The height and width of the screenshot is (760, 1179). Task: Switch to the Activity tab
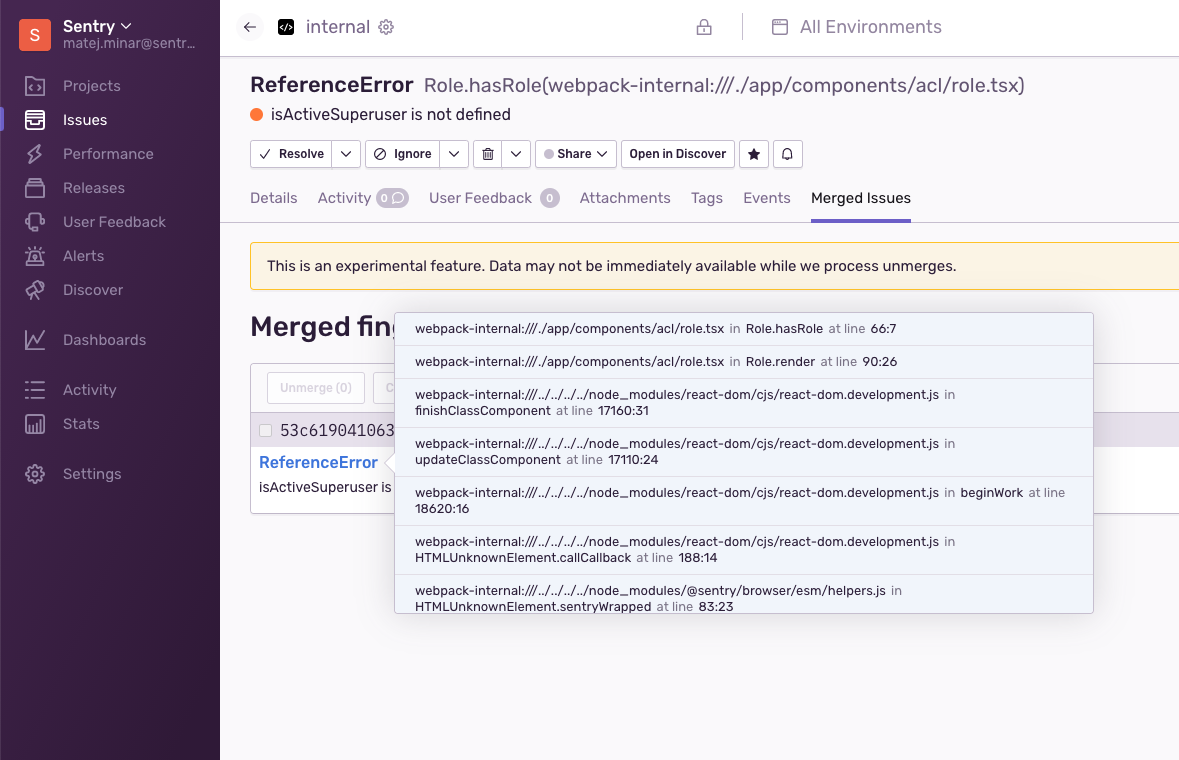pyautogui.click(x=363, y=198)
